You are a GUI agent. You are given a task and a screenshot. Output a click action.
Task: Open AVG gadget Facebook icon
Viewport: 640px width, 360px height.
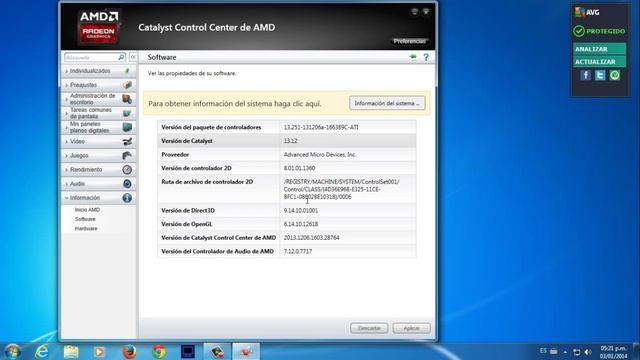[x=585, y=75]
